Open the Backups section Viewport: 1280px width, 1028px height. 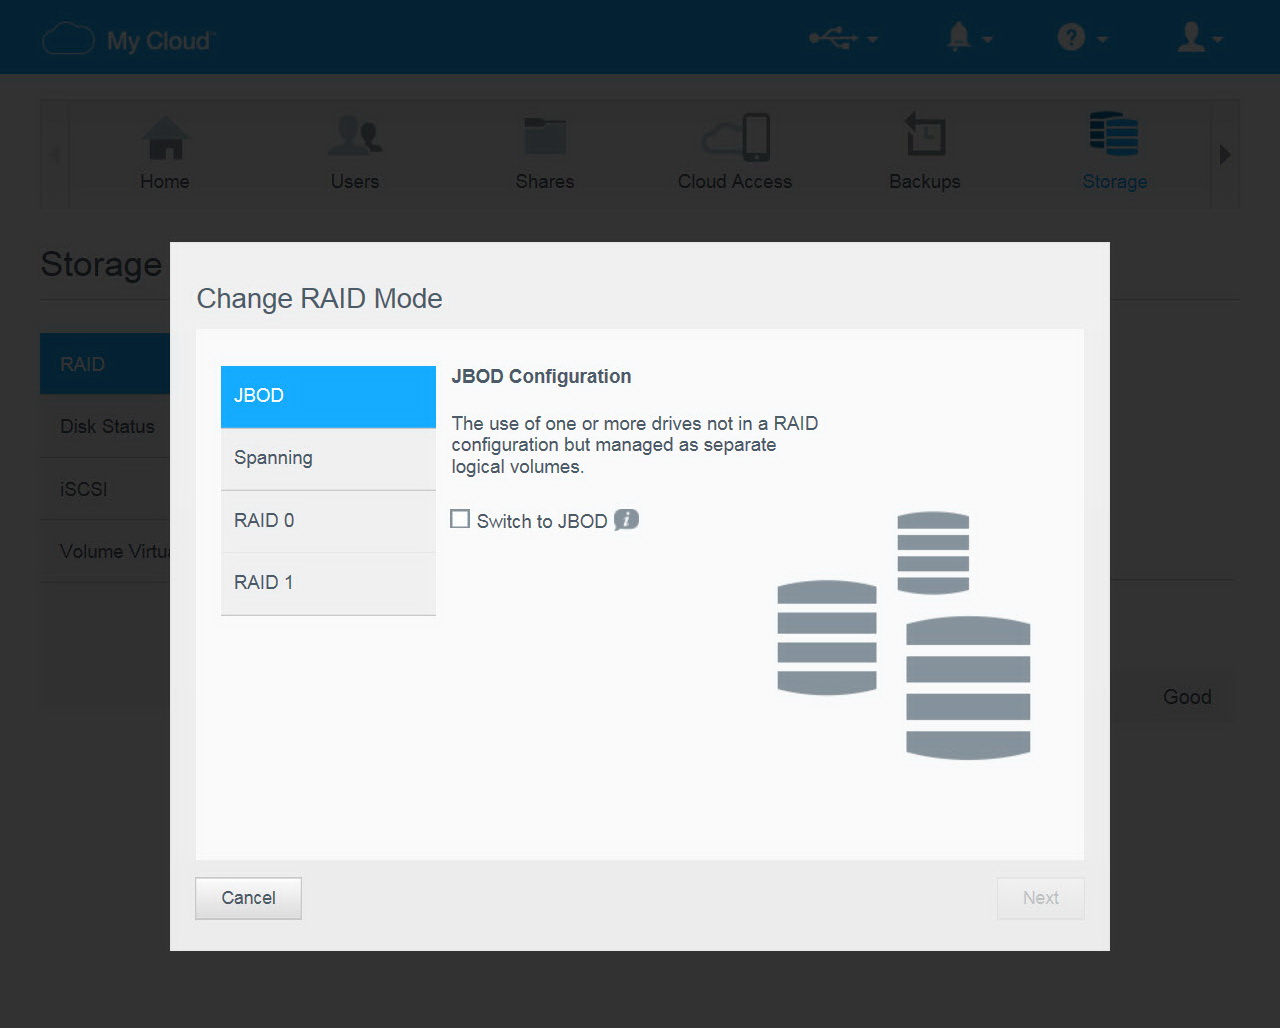click(x=925, y=153)
